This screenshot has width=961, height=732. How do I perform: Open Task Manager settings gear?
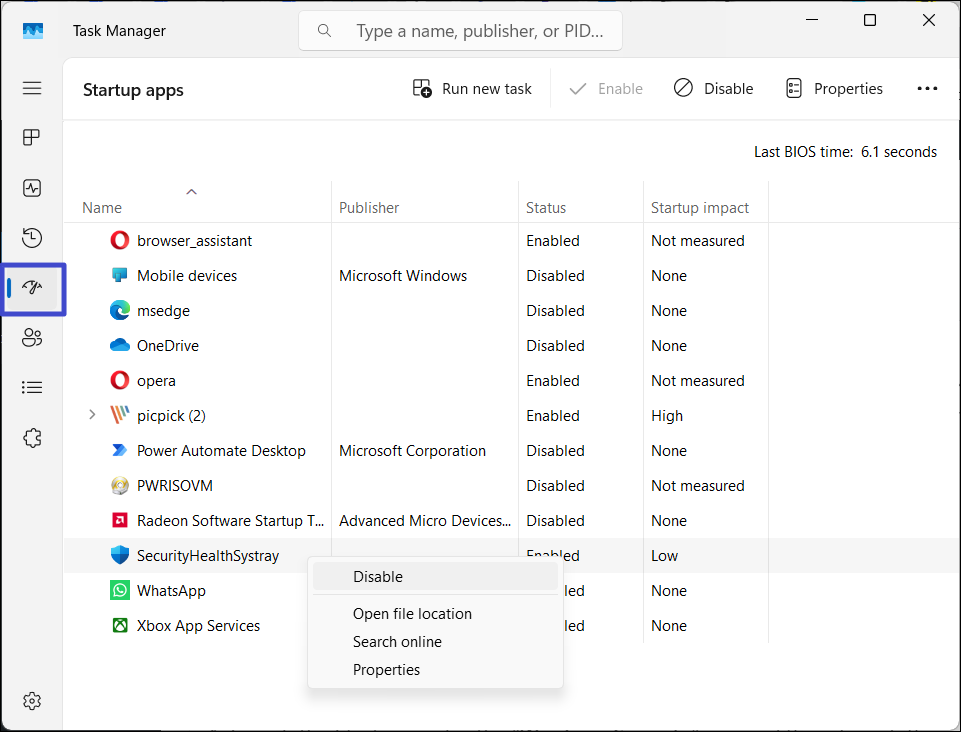coord(32,700)
